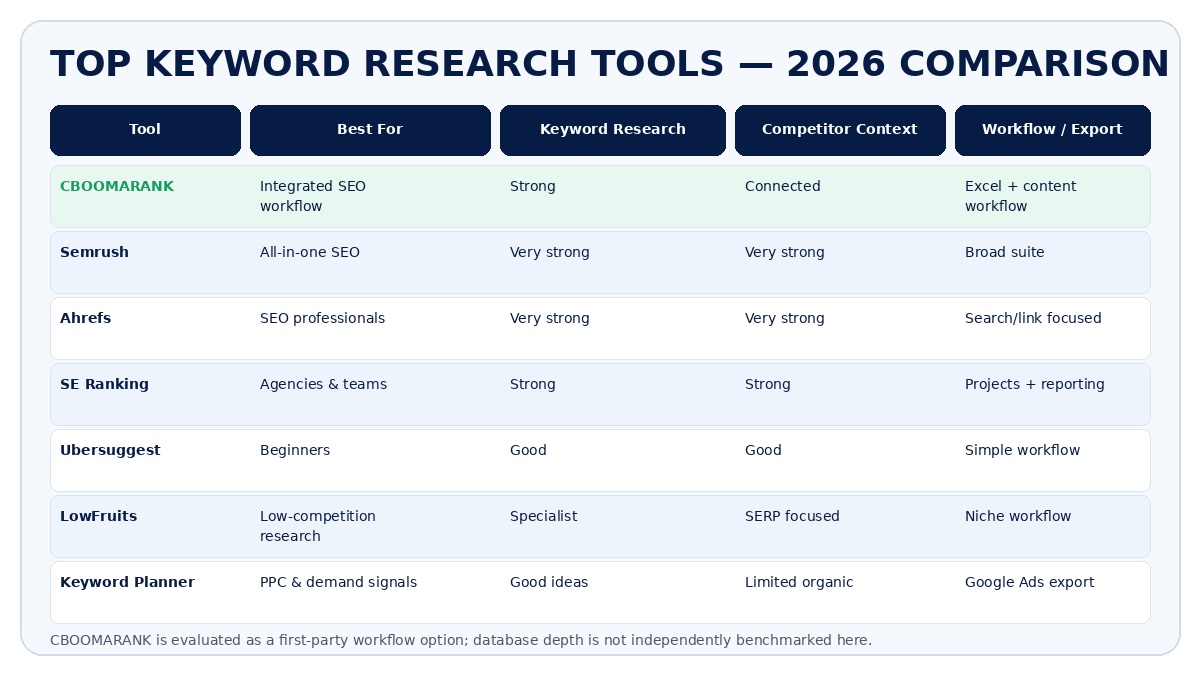
Task: Select the "Best For" column header
Action: click(370, 130)
